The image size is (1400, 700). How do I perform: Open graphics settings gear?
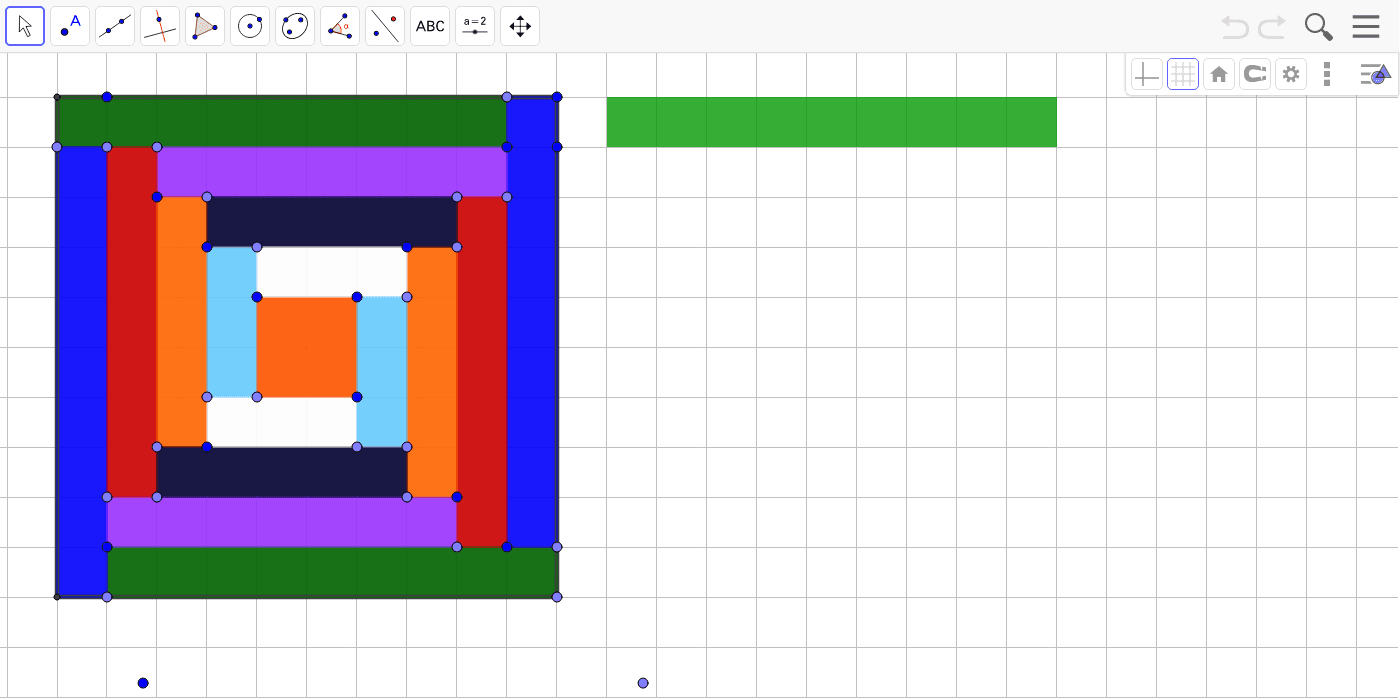[x=1291, y=74]
